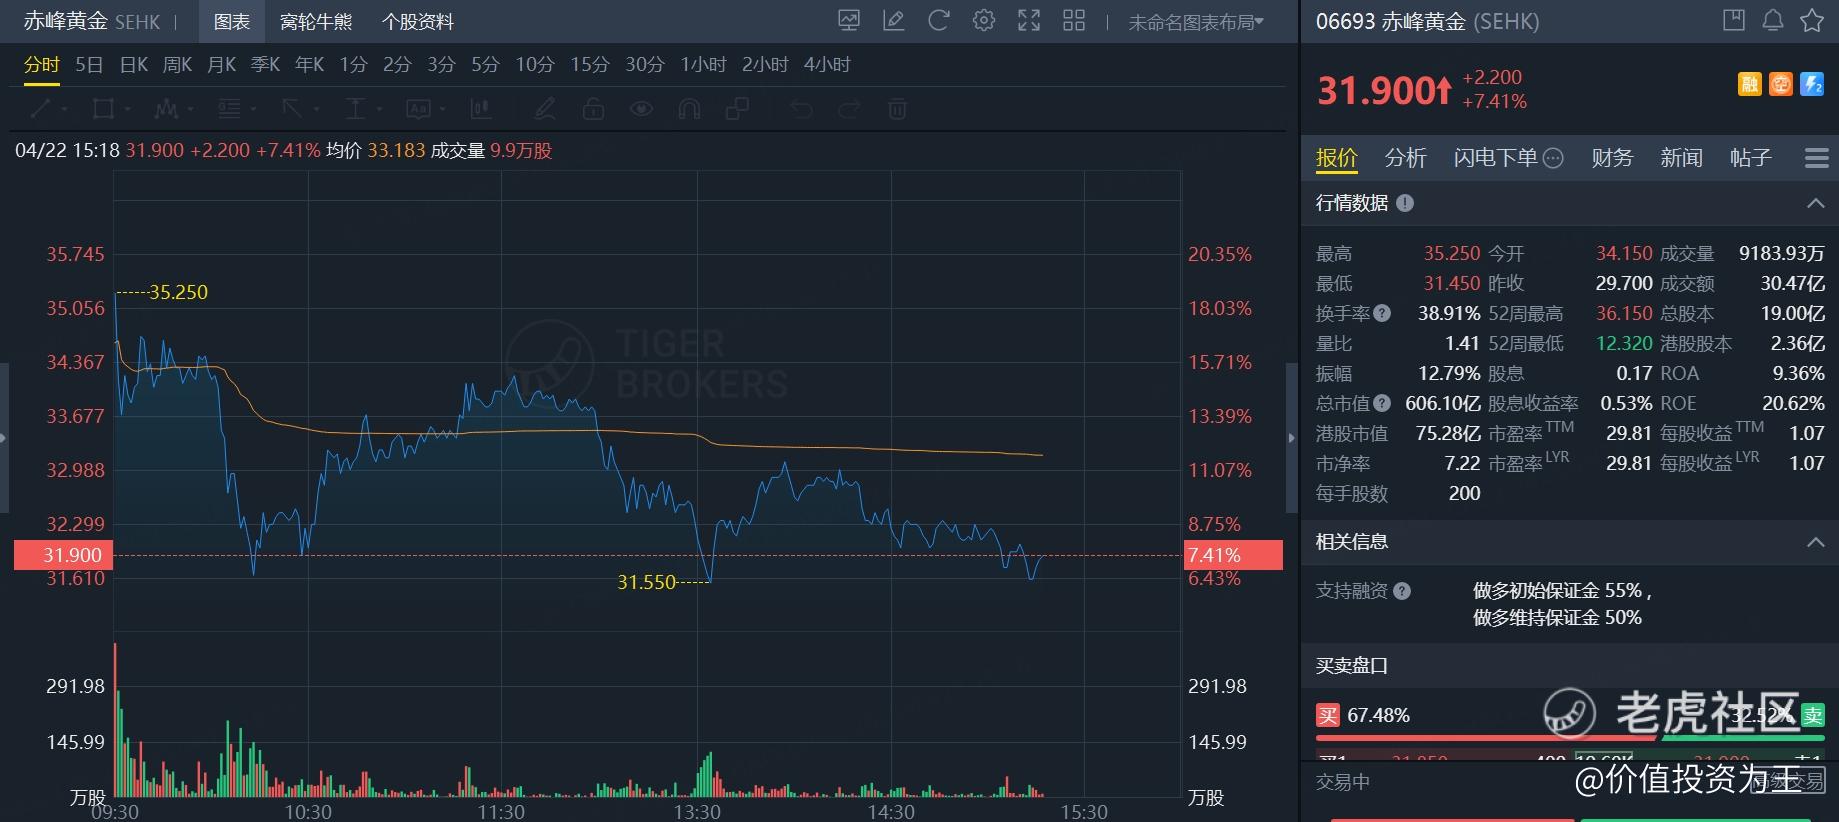The width and height of the screenshot is (1839, 822).
Task: Open the arrow tool dropdown arrow
Action: [x=316, y=109]
